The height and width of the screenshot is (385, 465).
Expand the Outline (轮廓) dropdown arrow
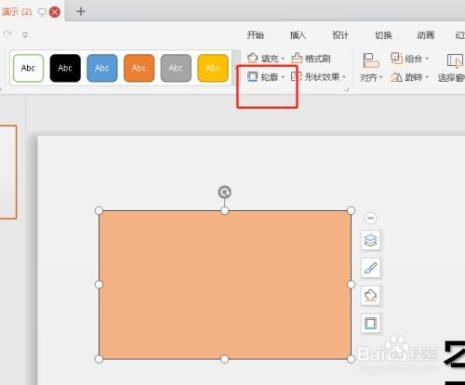(283, 77)
